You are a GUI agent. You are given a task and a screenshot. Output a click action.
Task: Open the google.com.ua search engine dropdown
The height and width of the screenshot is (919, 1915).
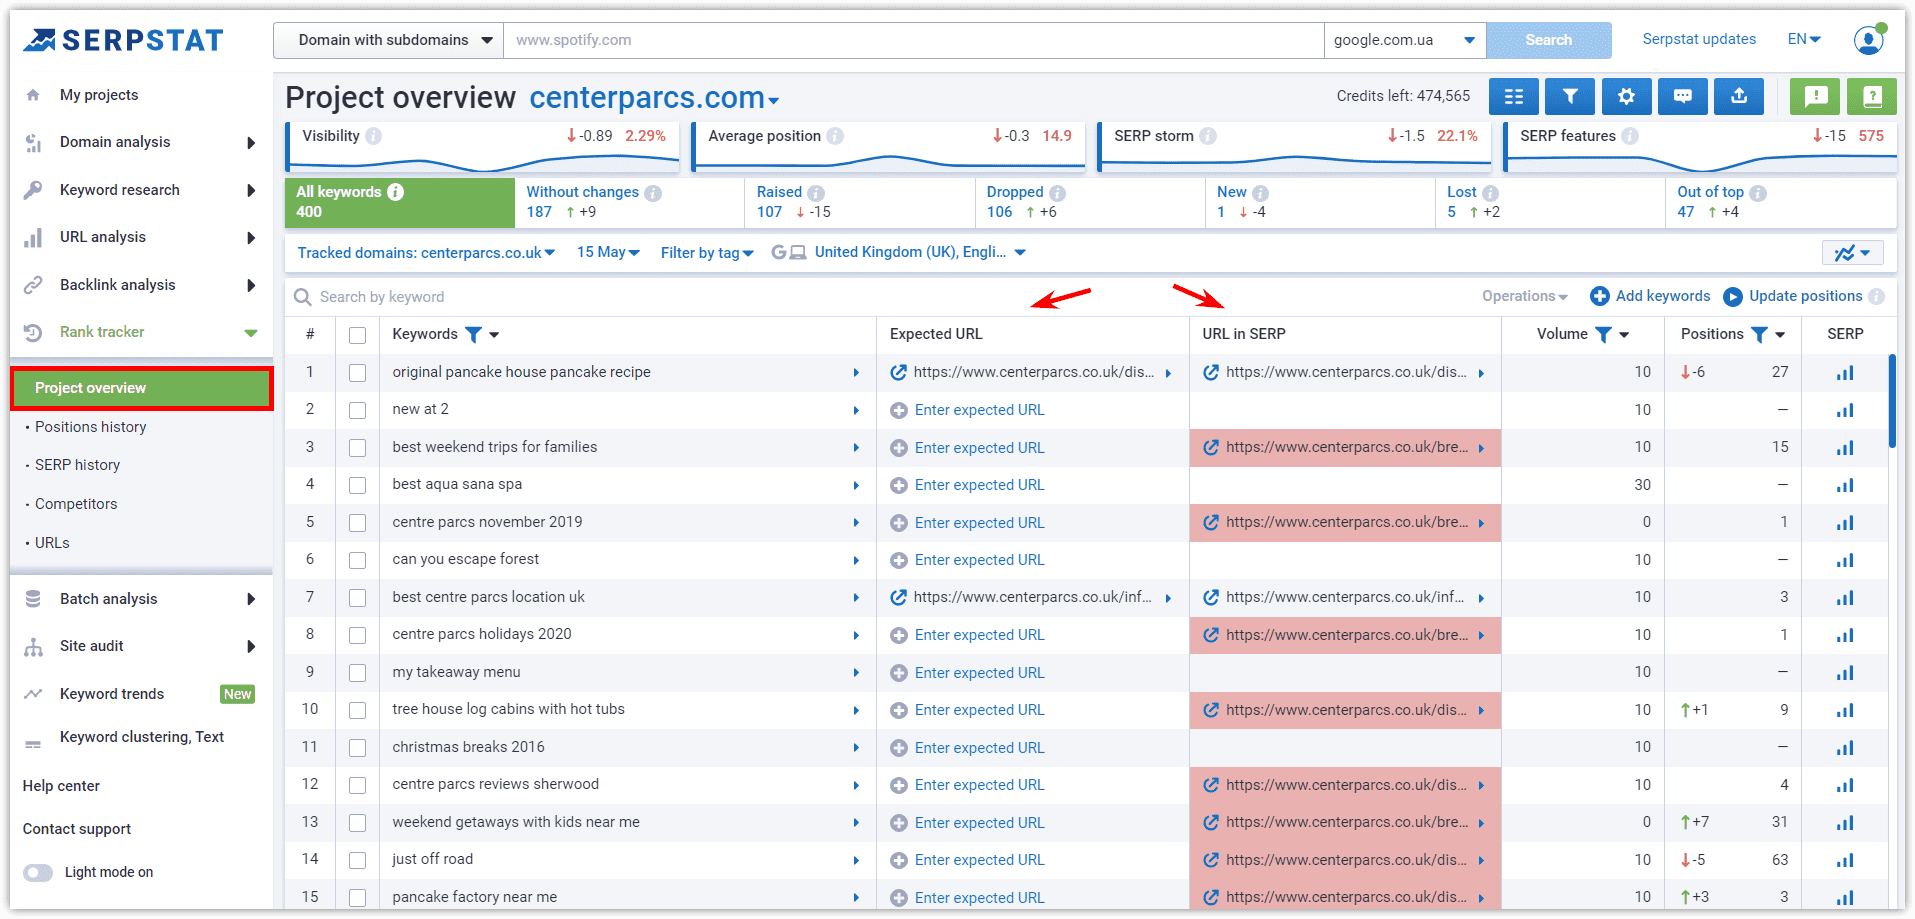[x=1405, y=40]
